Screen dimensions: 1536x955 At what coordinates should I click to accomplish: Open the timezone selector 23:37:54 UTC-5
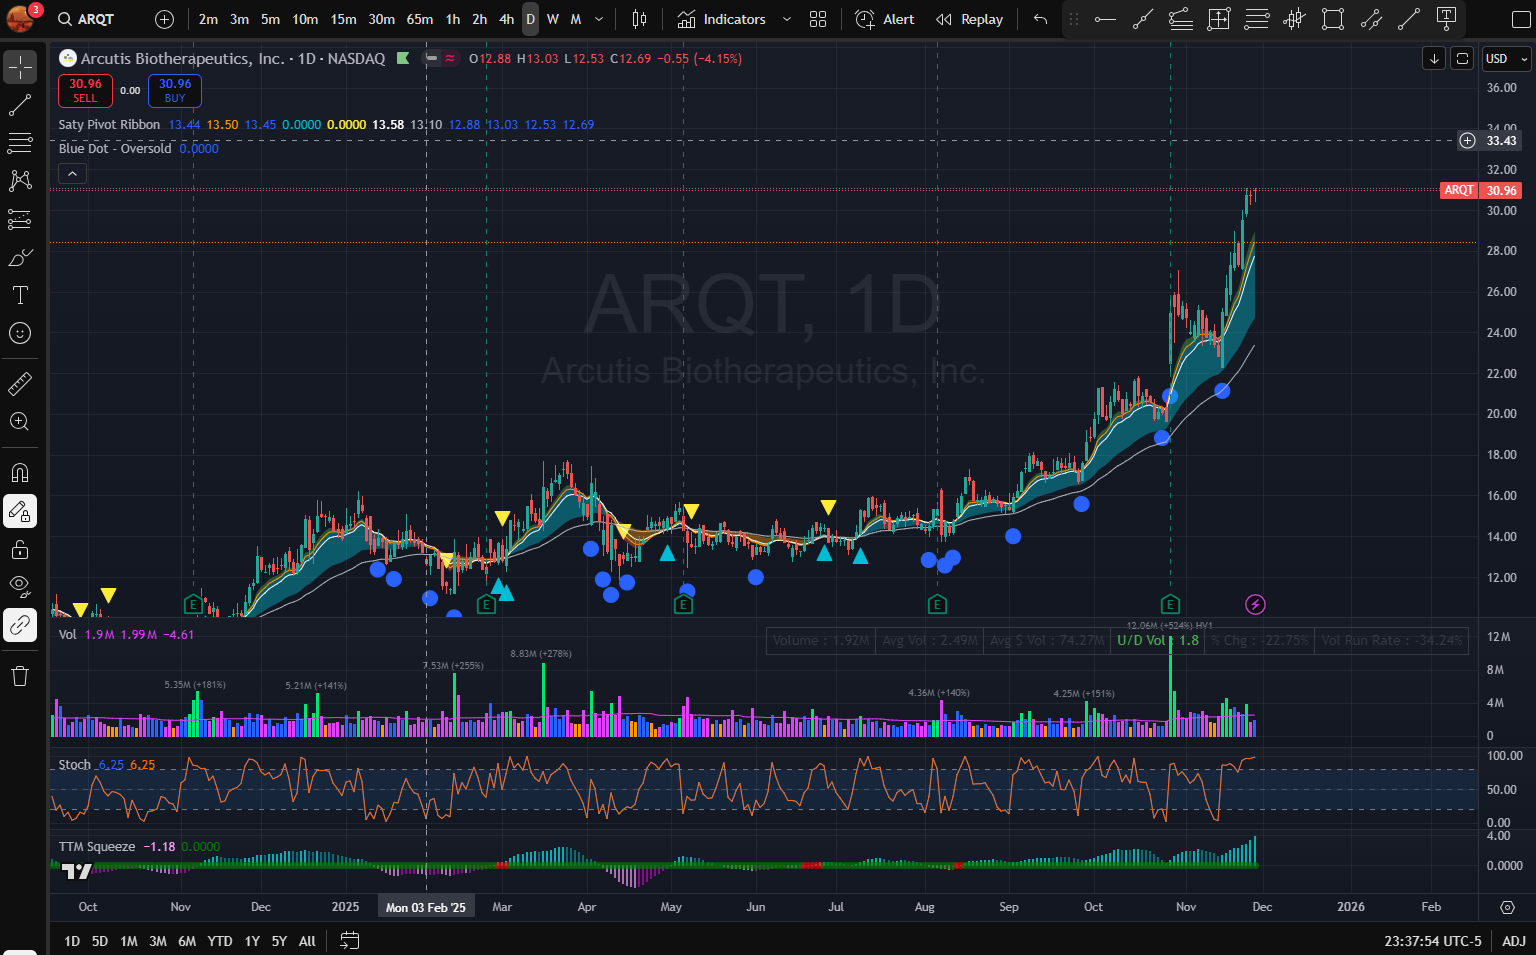[1433, 940]
